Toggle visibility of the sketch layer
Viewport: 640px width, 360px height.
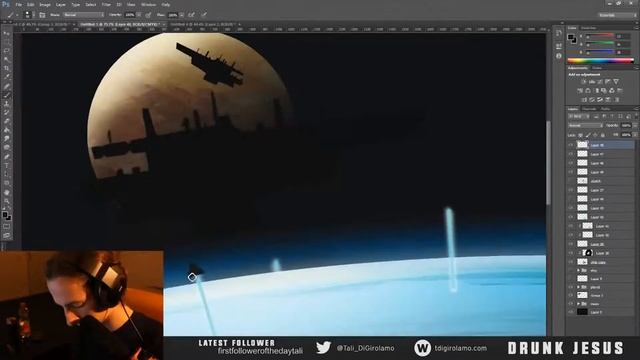(x=571, y=181)
